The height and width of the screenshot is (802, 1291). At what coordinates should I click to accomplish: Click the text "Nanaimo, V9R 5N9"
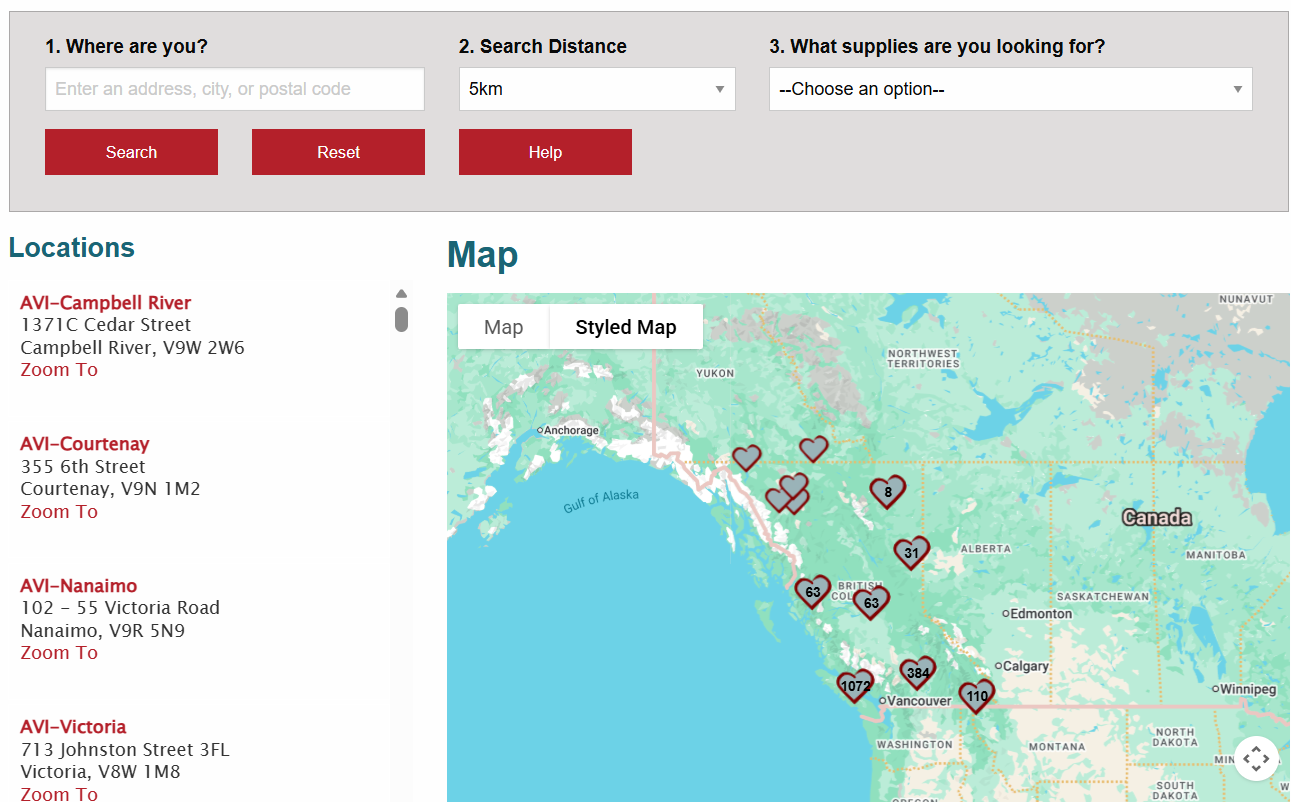coord(103,631)
